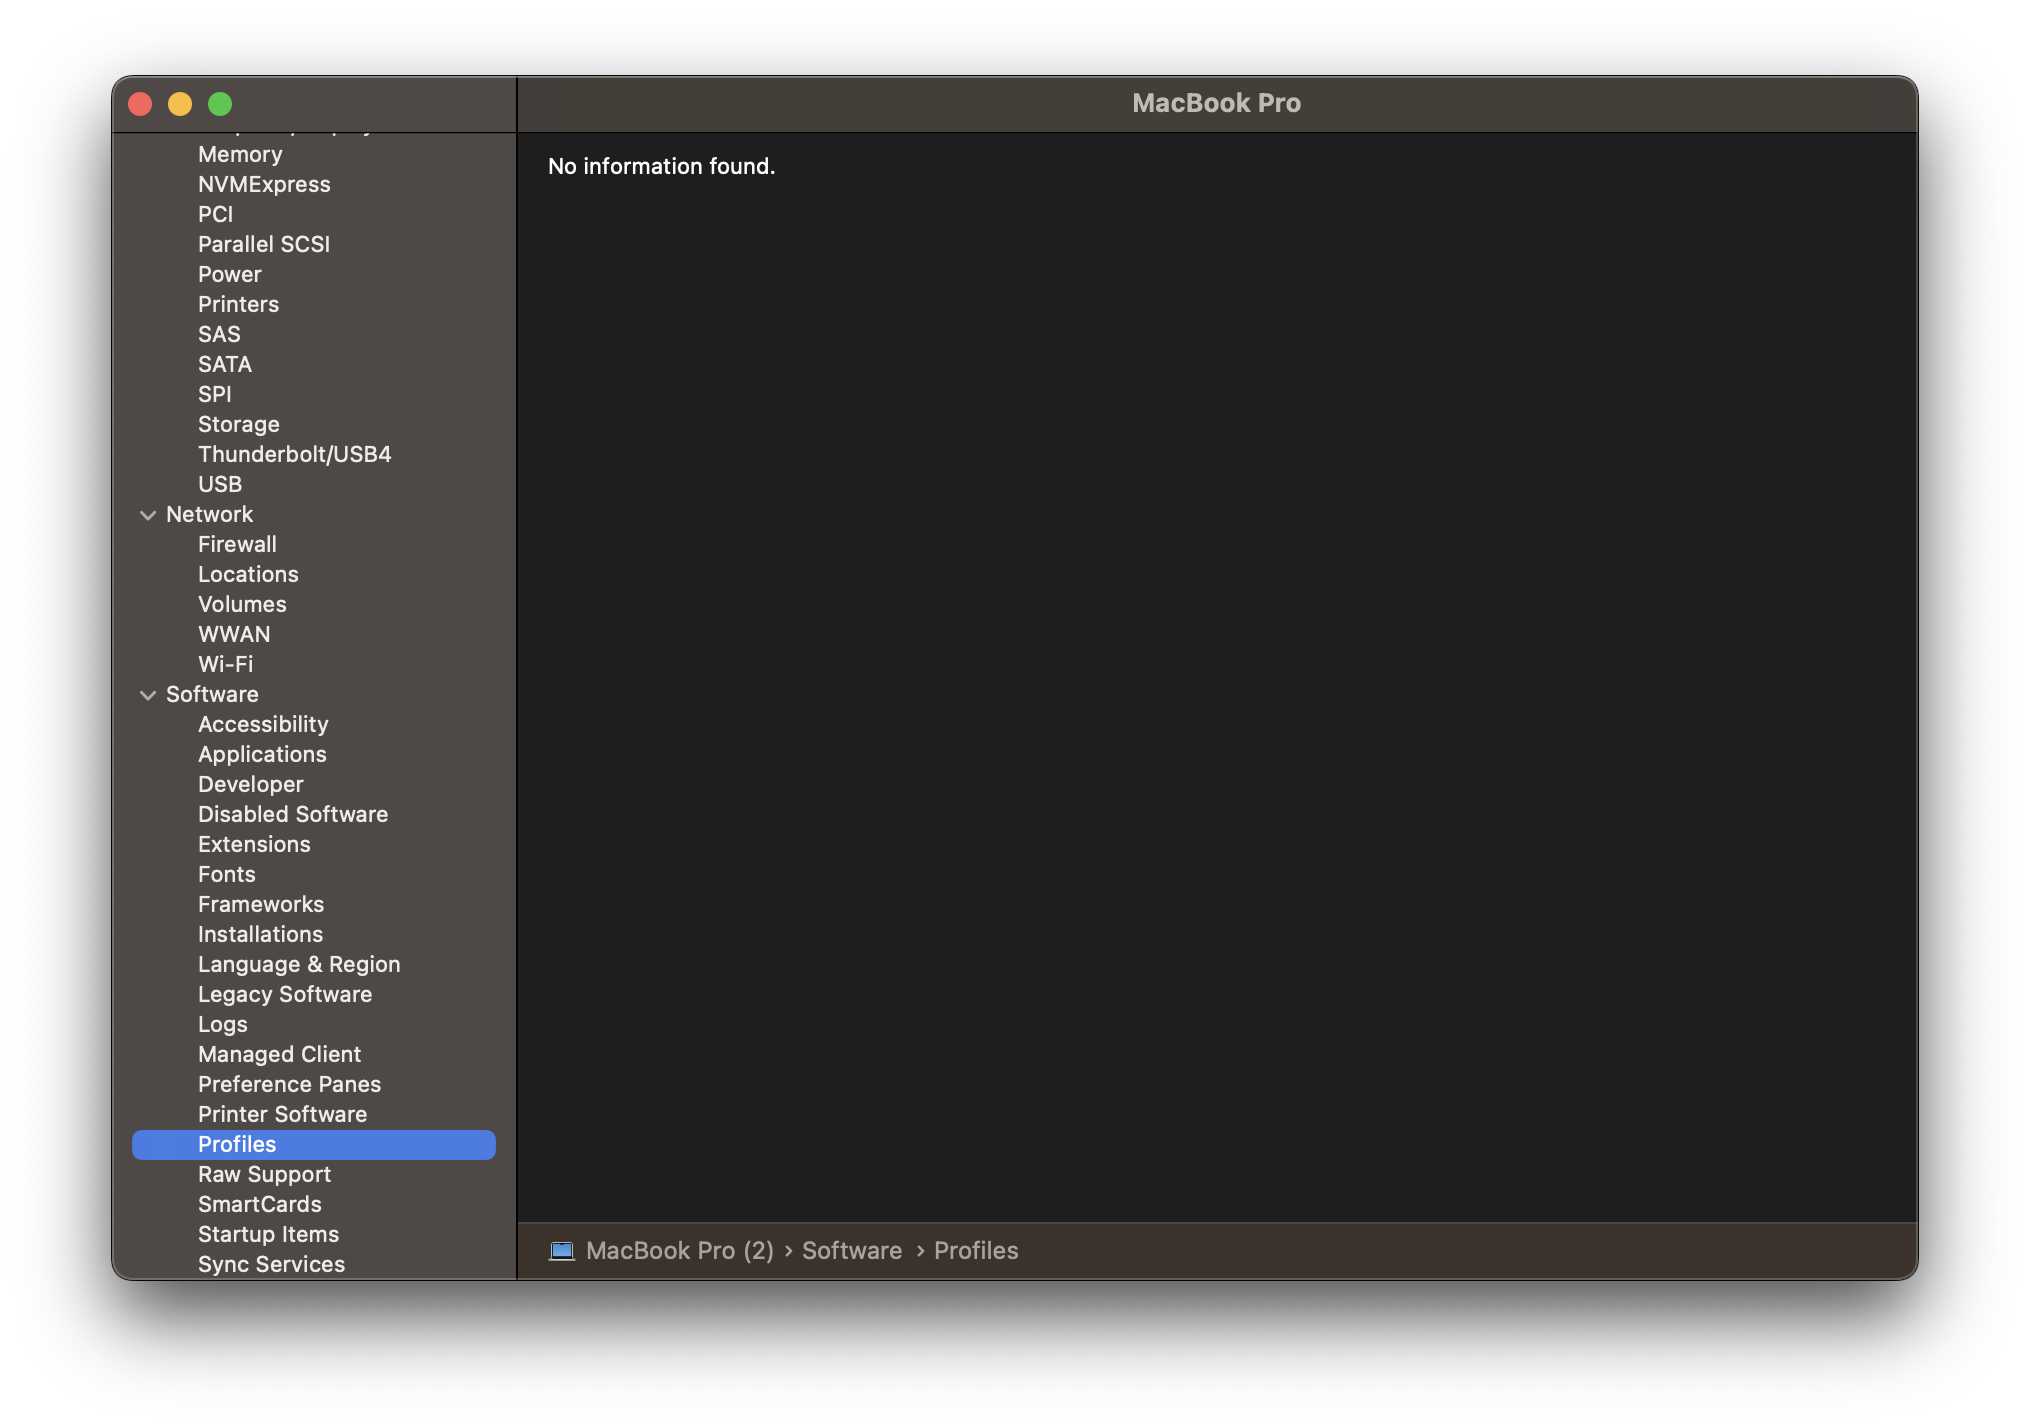This screenshot has width=2030, height=1428.
Task: Zoom the window with green button
Action: click(x=220, y=104)
